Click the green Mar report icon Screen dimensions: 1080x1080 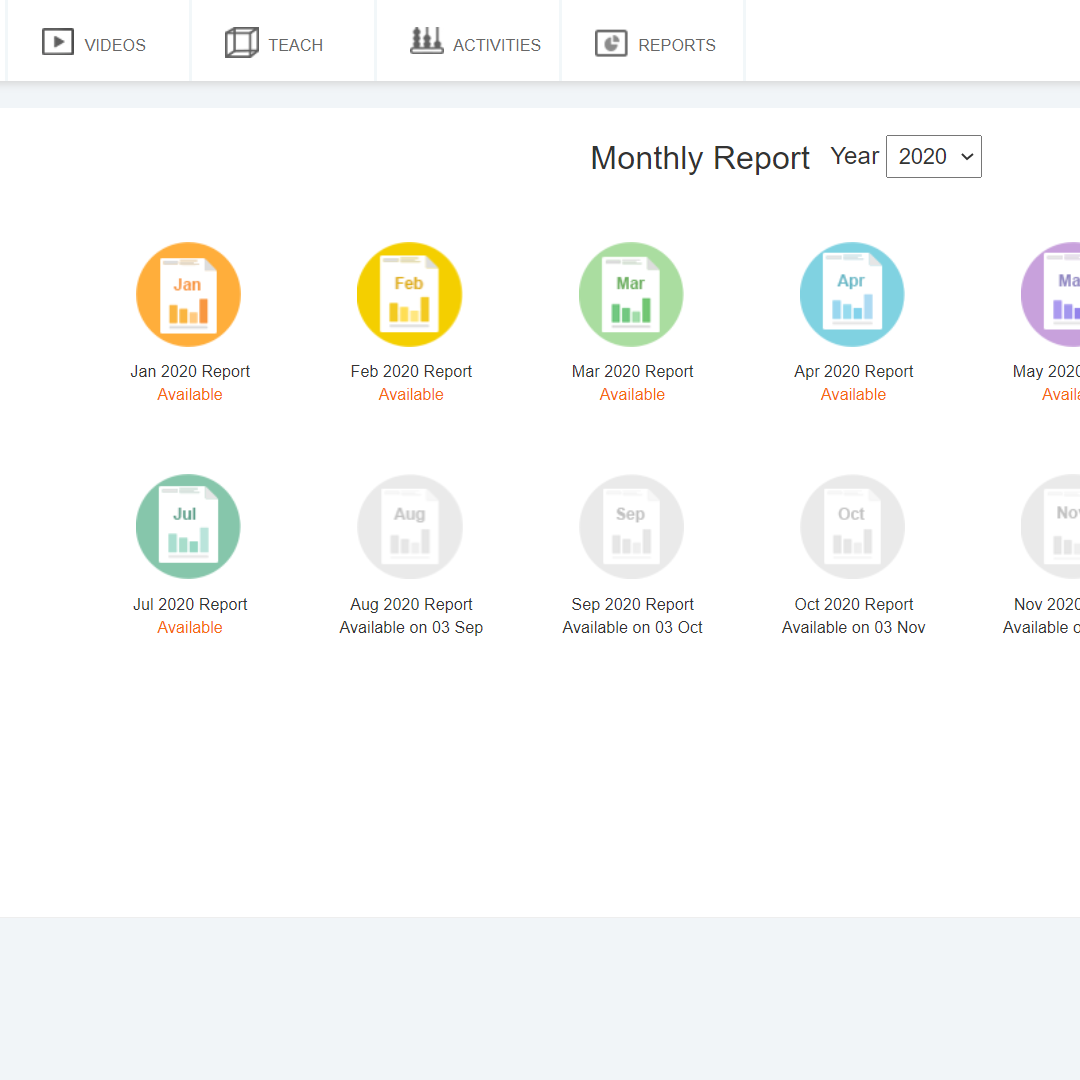pos(631,294)
